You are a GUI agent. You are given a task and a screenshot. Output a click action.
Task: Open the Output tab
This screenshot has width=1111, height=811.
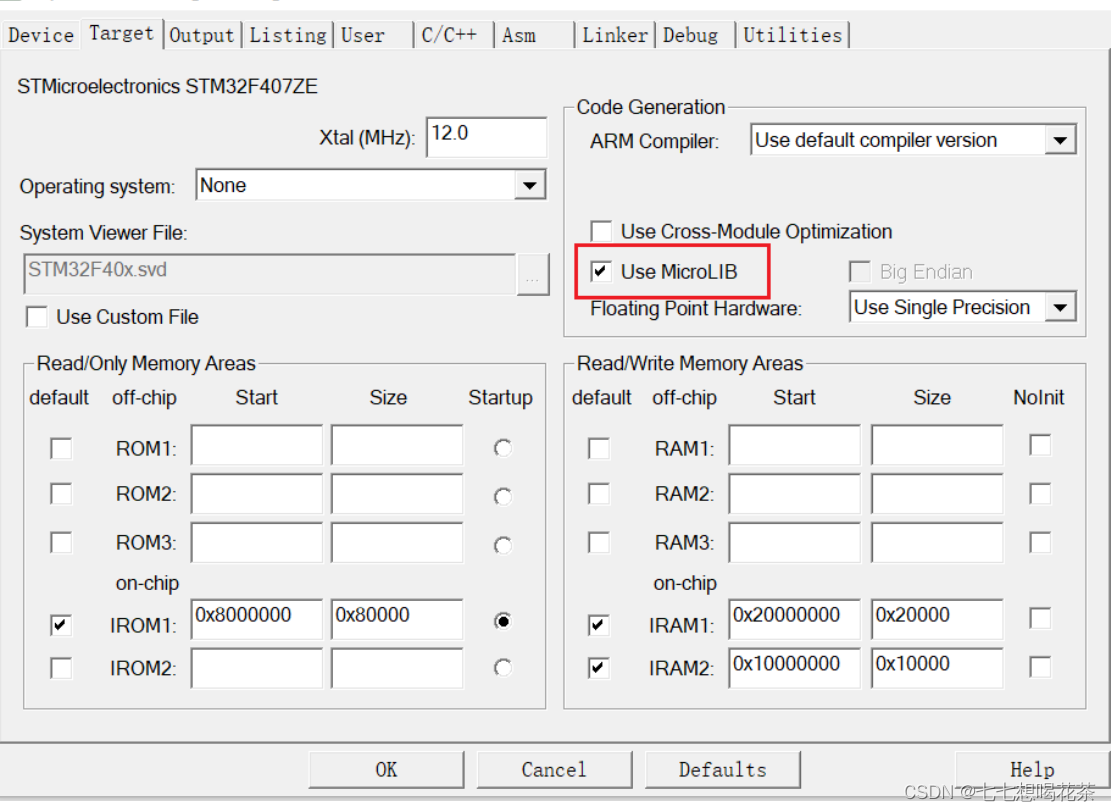201,35
